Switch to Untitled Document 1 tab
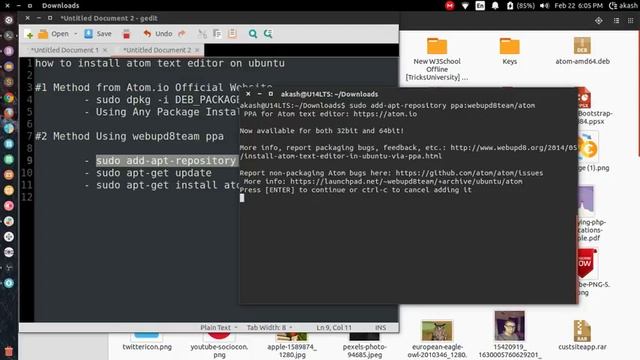The width and height of the screenshot is (640, 360). pyautogui.click(x=64, y=50)
